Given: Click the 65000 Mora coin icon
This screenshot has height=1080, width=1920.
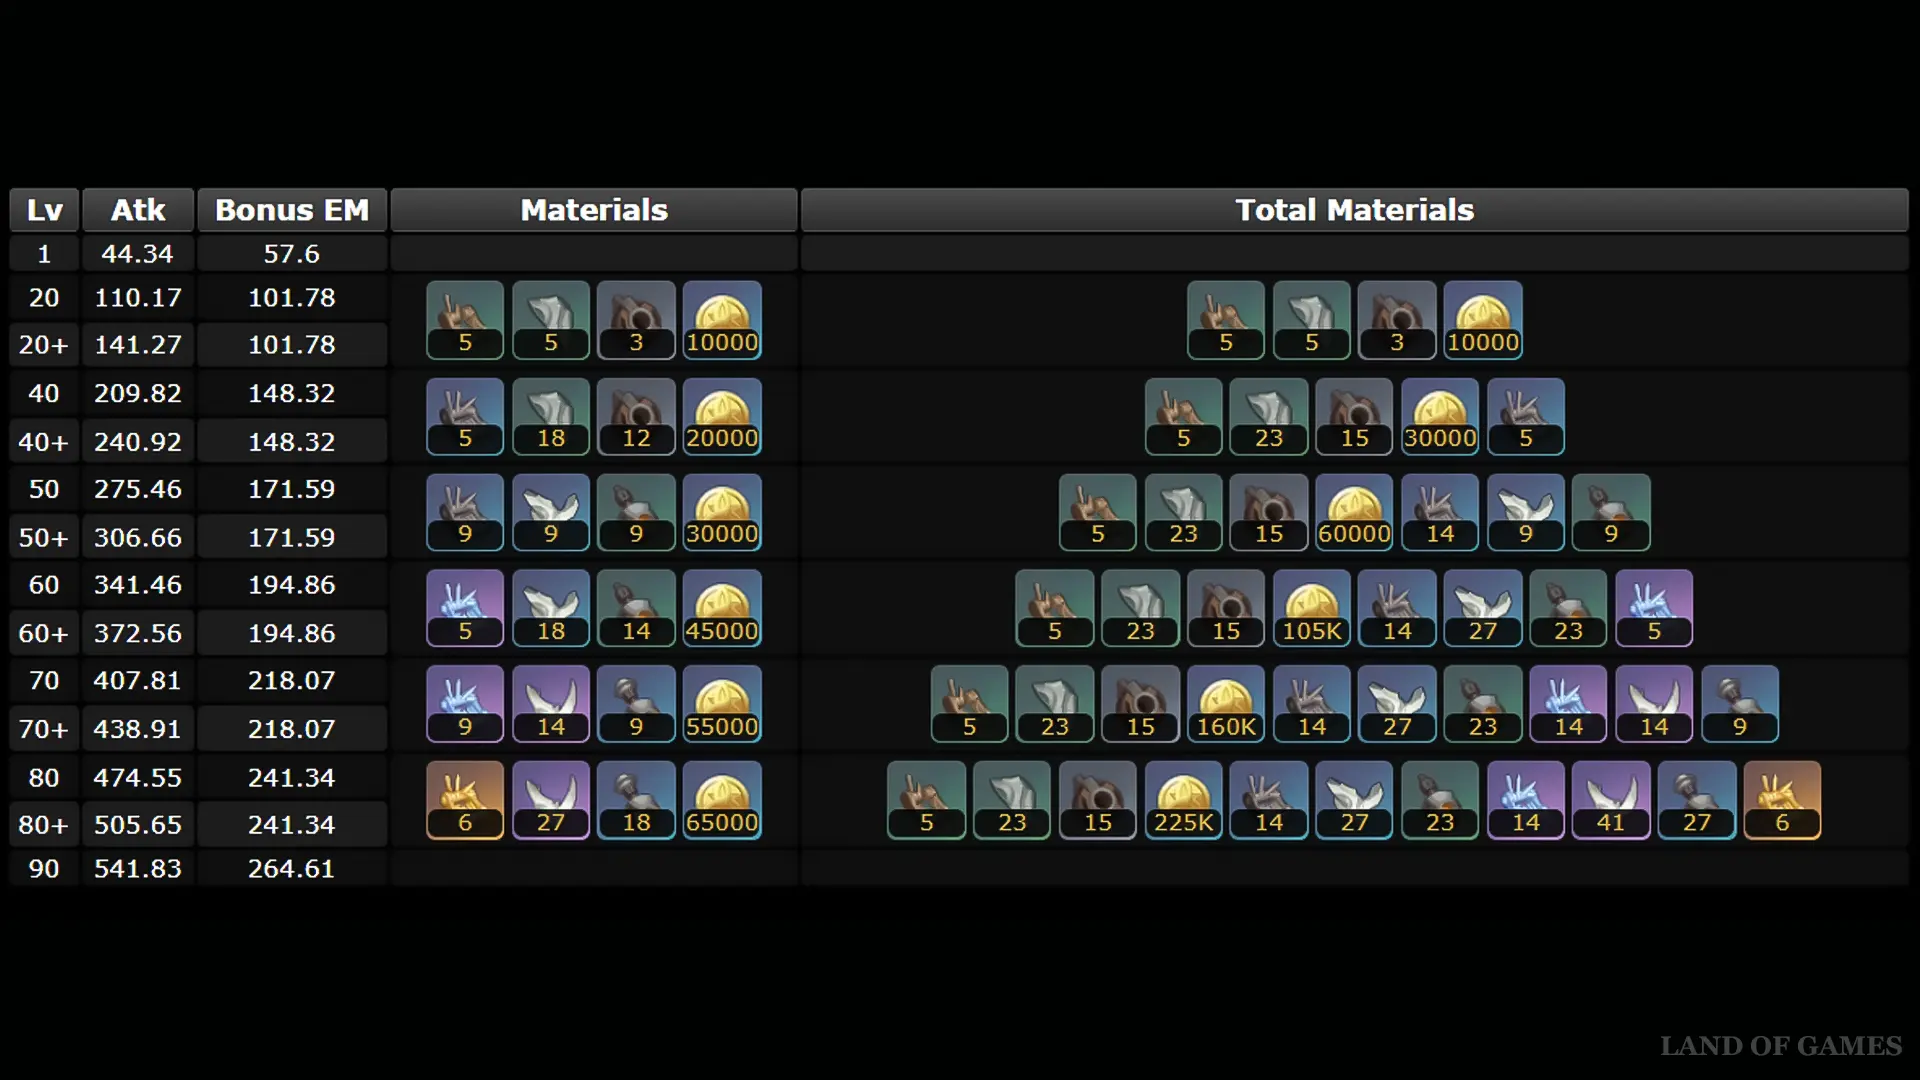Looking at the screenshot, I should coord(722,800).
